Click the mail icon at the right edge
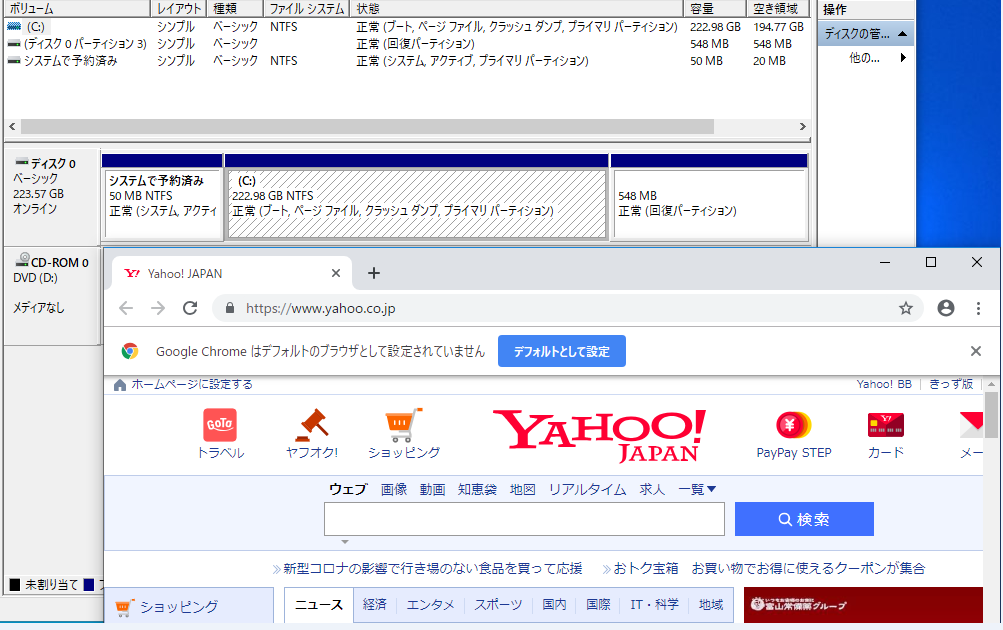Image resolution: width=1003 pixels, height=630 pixels. 971,425
